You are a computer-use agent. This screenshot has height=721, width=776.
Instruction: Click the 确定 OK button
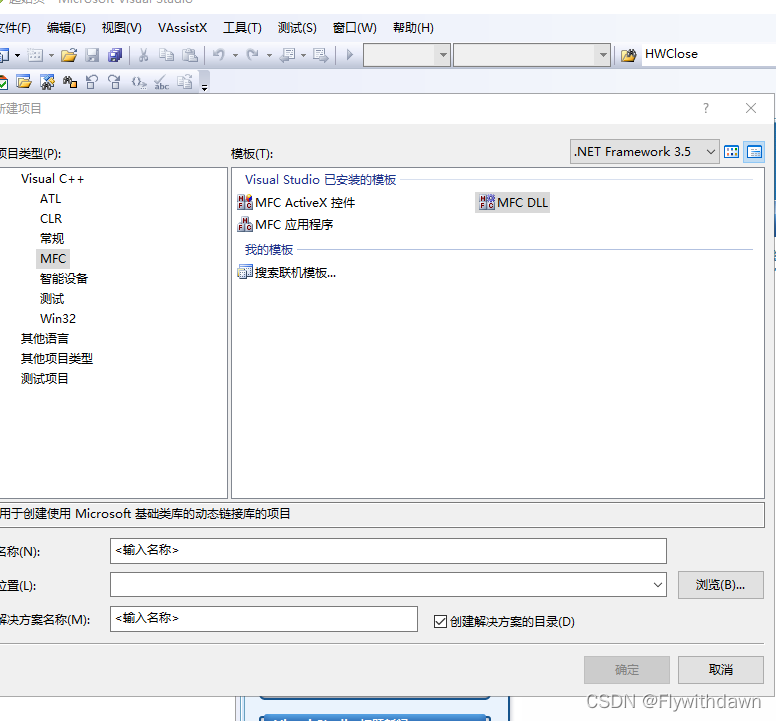point(627,670)
